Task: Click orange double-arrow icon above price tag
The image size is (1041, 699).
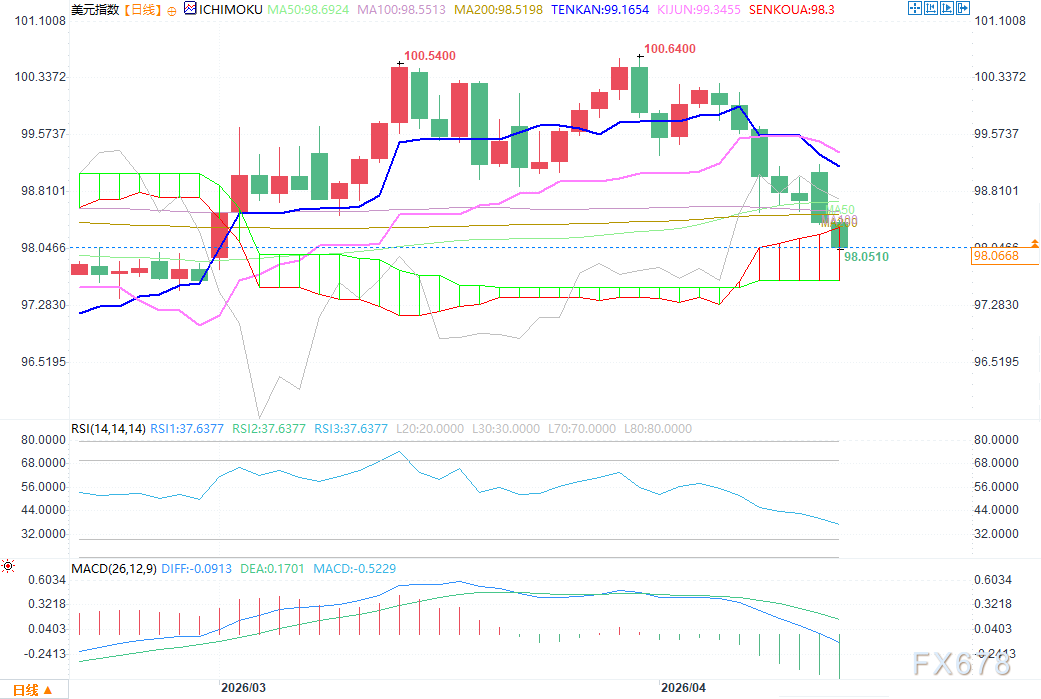Action: pyautogui.click(x=1035, y=243)
